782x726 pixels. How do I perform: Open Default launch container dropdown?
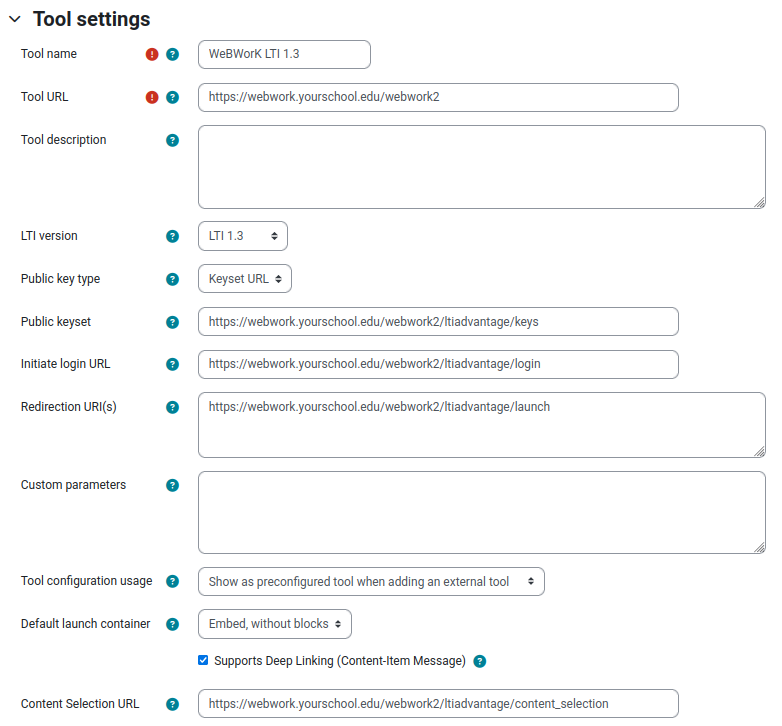275,624
